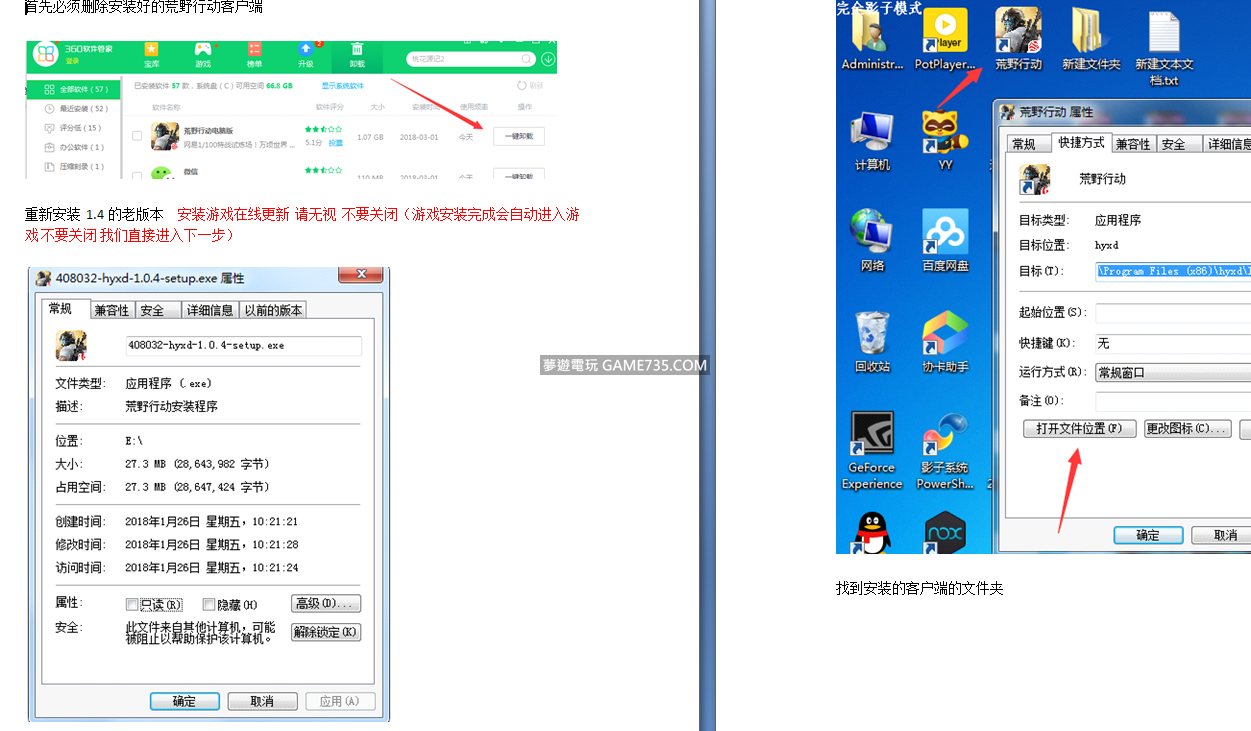Tick the checkbox beside 微信 row
The width and height of the screenshot is (1251, 731).
pyautogui.click(x=137, y=176)
